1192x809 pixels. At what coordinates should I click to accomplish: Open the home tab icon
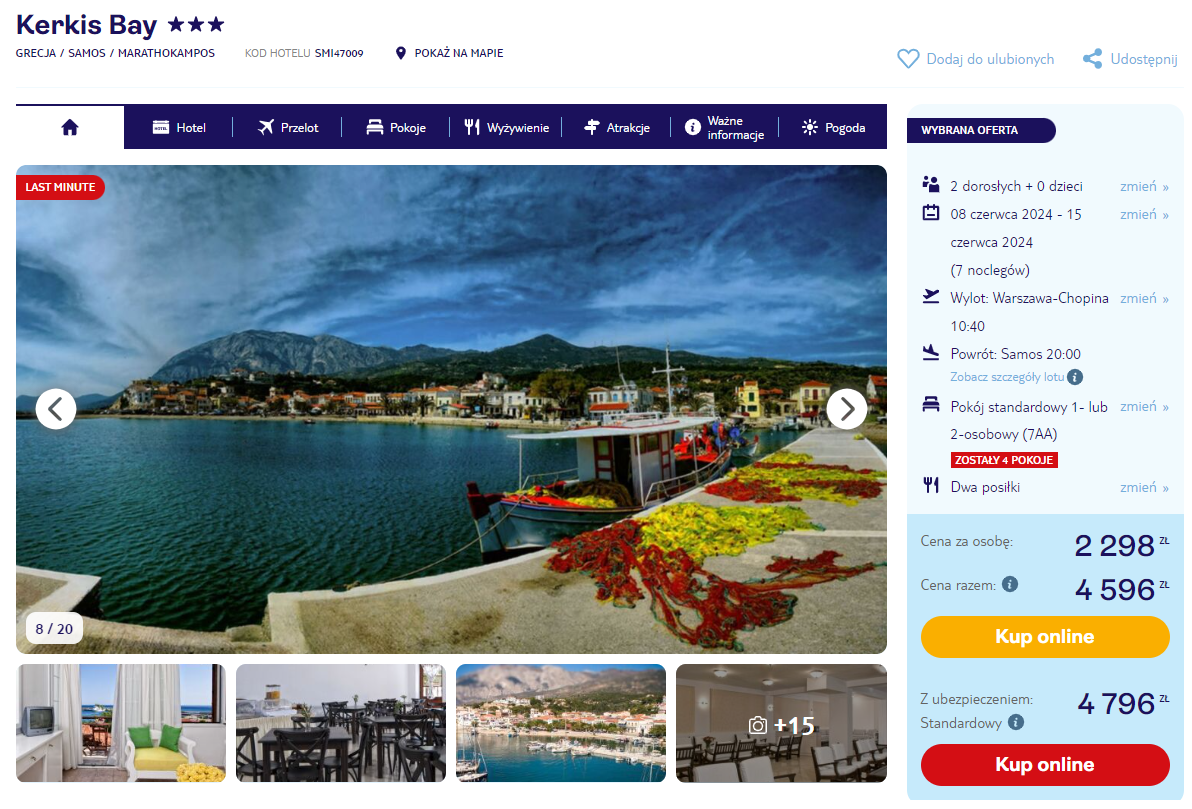tap(70, 127)
